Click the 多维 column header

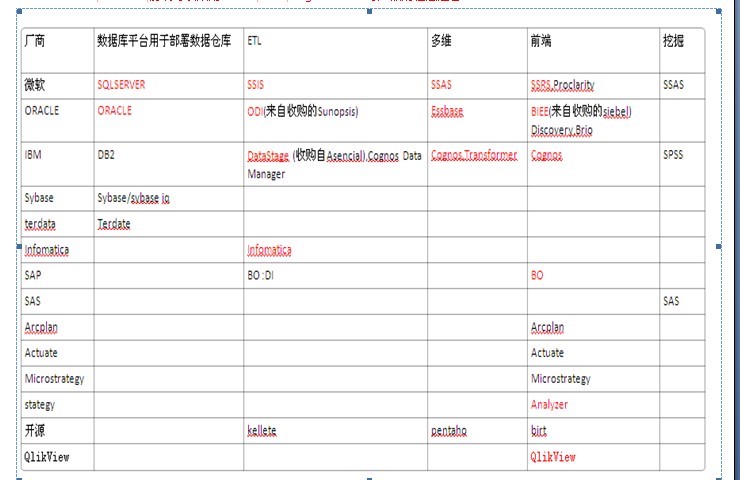point(477,51)
